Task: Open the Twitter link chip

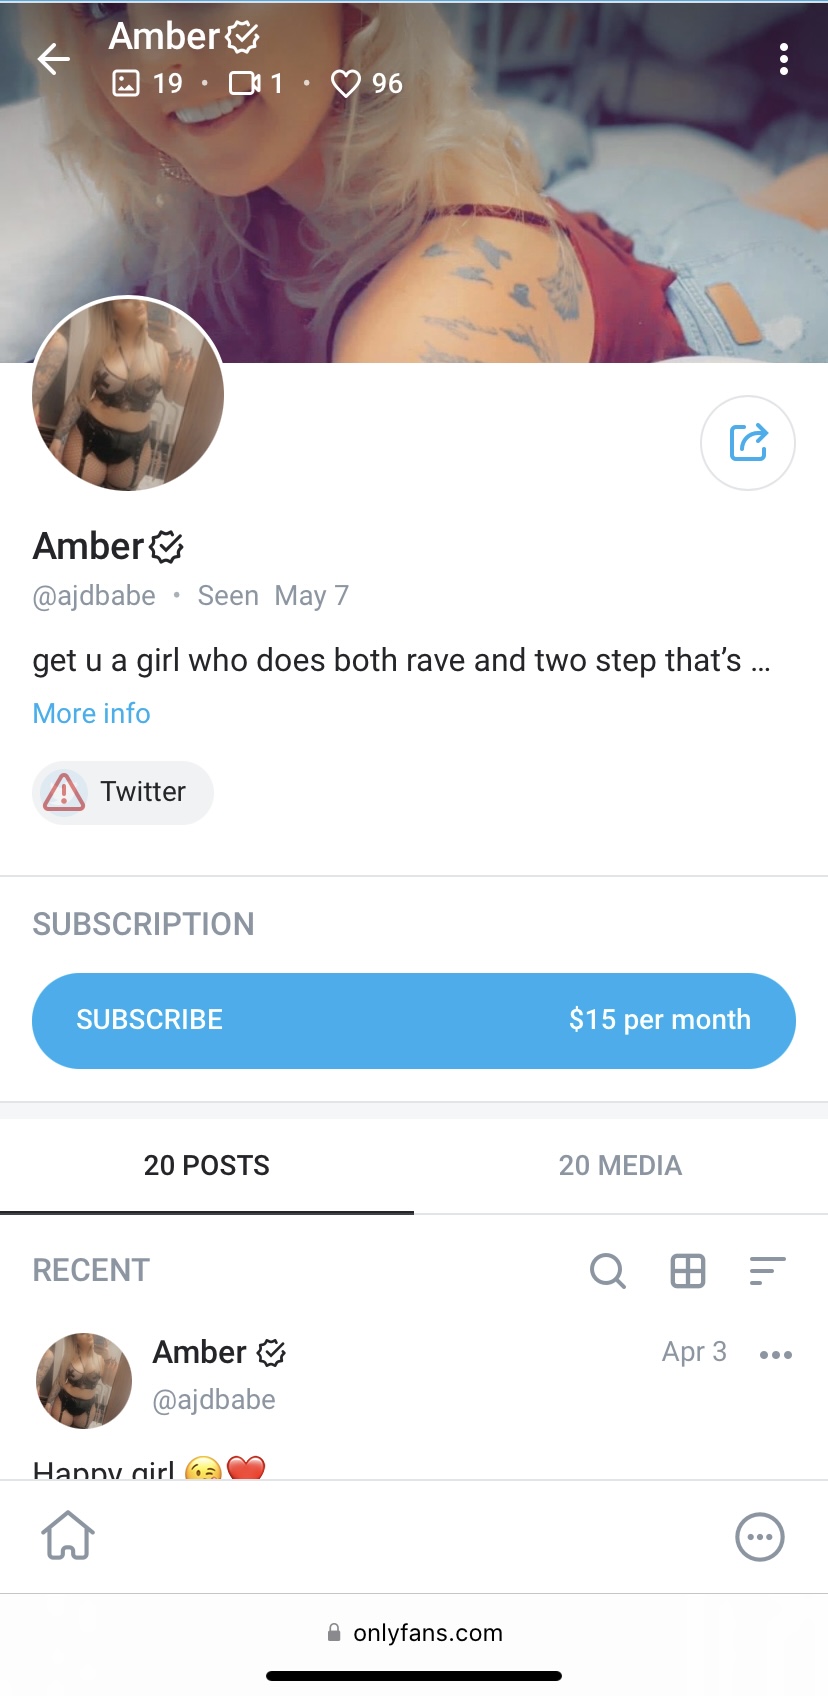Action: click(x=142, y=792)
